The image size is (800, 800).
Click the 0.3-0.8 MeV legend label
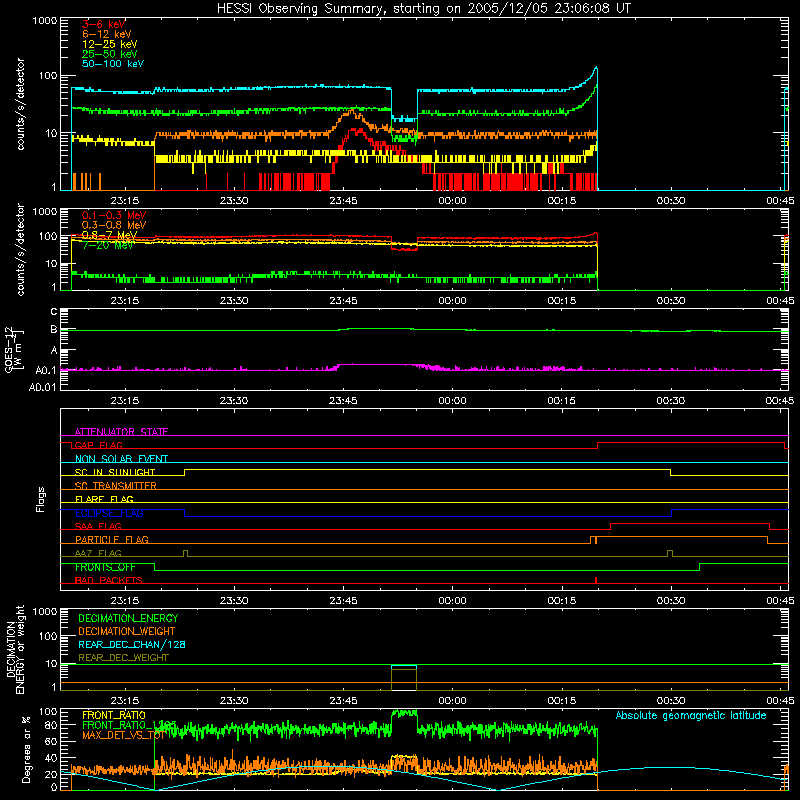click(114, 225)
